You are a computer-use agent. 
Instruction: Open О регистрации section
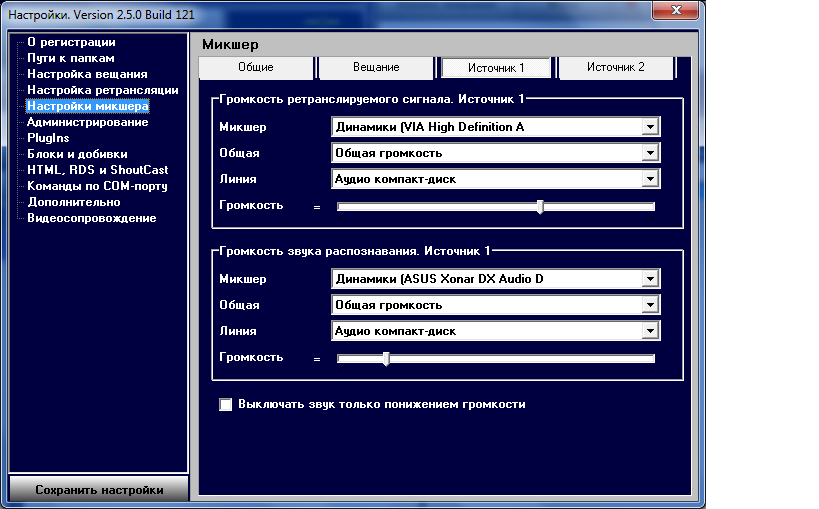(71, 42)
